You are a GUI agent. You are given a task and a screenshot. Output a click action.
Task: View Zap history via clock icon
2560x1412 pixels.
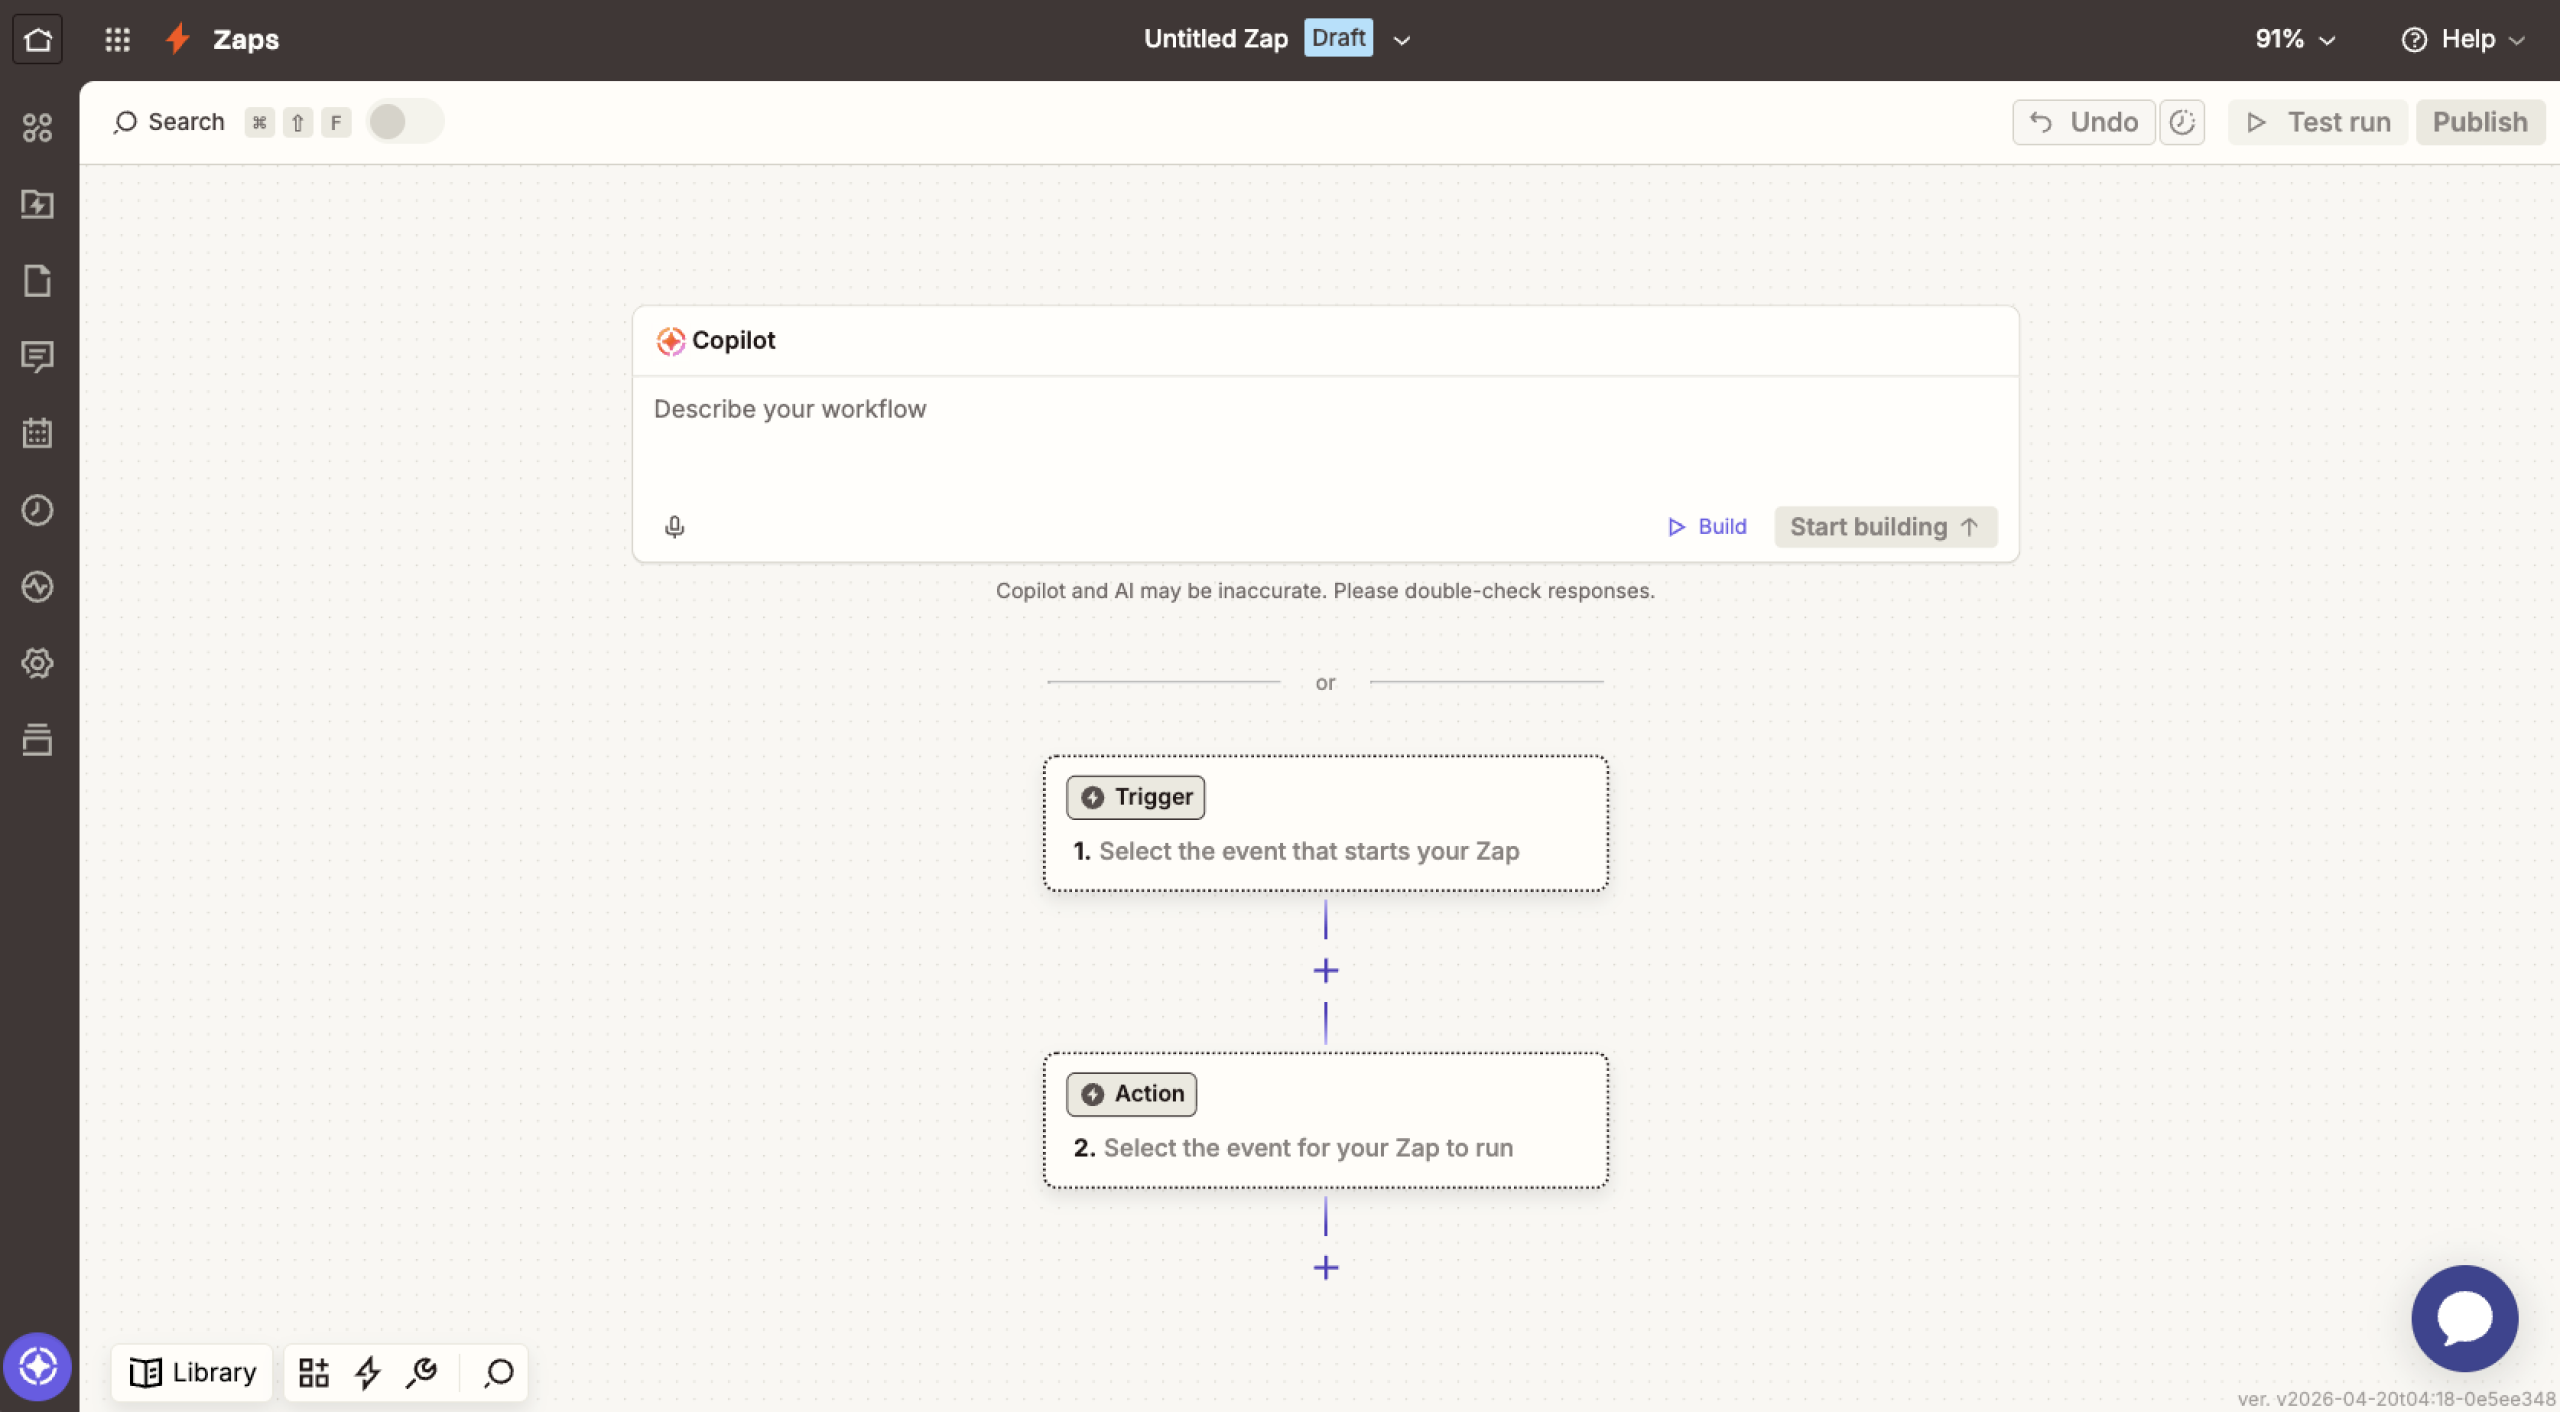(38, 510)
